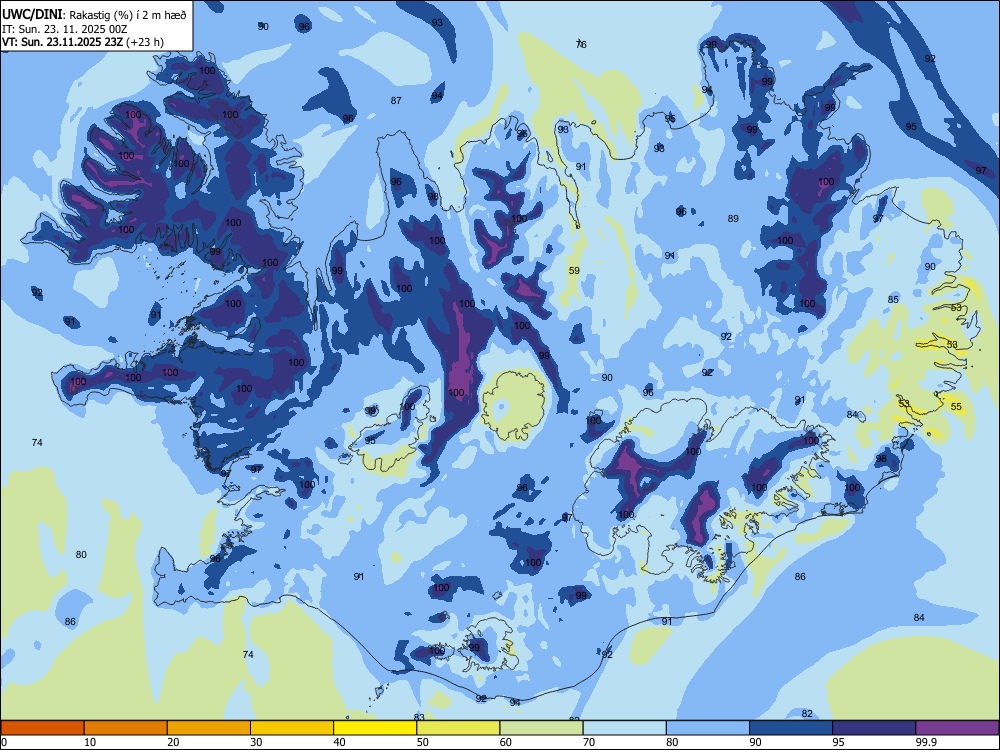1000x750 pixels.
Task: Click the legend label '99.9'
Action: click(x=926, y=742)
